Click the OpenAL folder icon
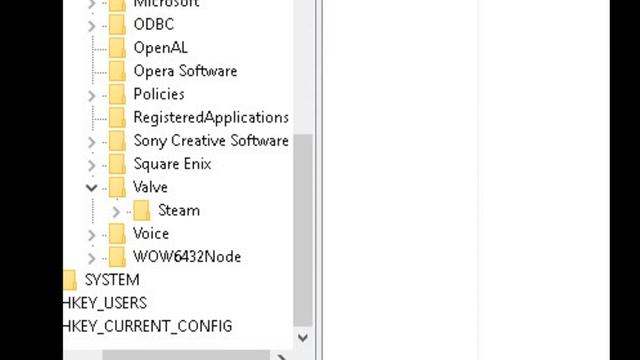This screenshot has width=640, height=360. click(117, 48)
